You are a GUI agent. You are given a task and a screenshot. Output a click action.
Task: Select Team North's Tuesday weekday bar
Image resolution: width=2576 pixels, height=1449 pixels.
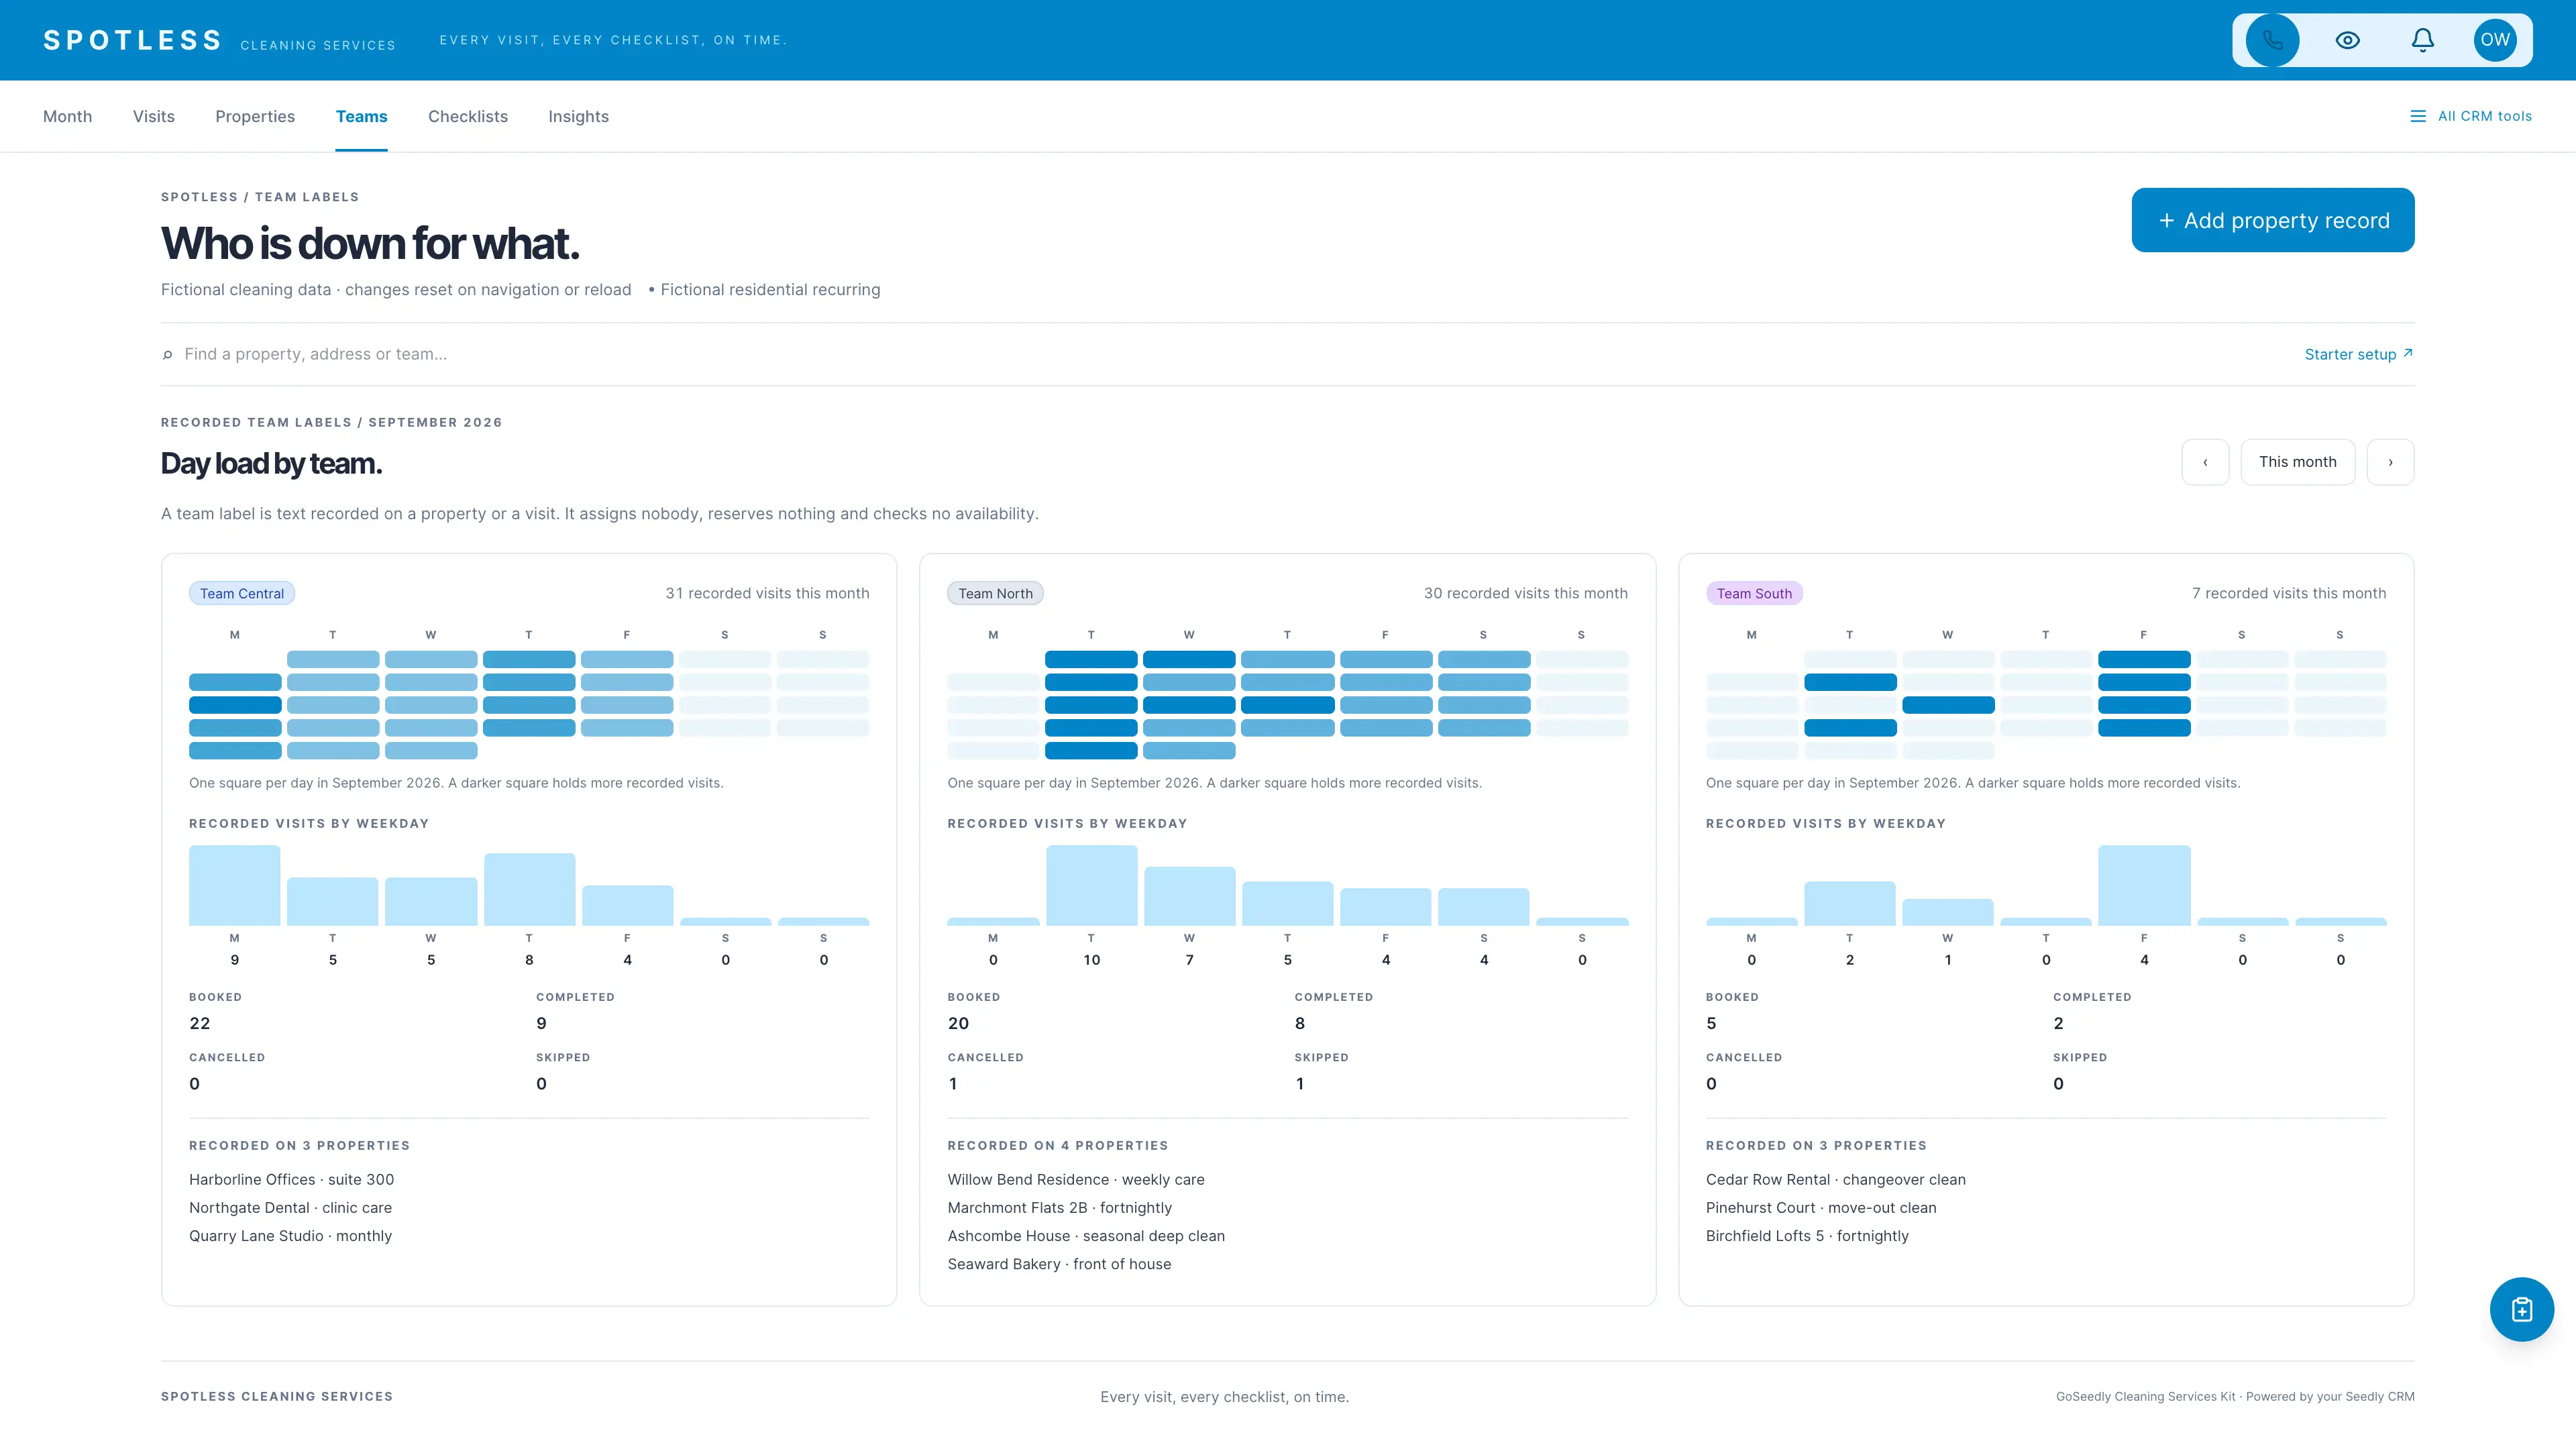tap(1091, 885)
